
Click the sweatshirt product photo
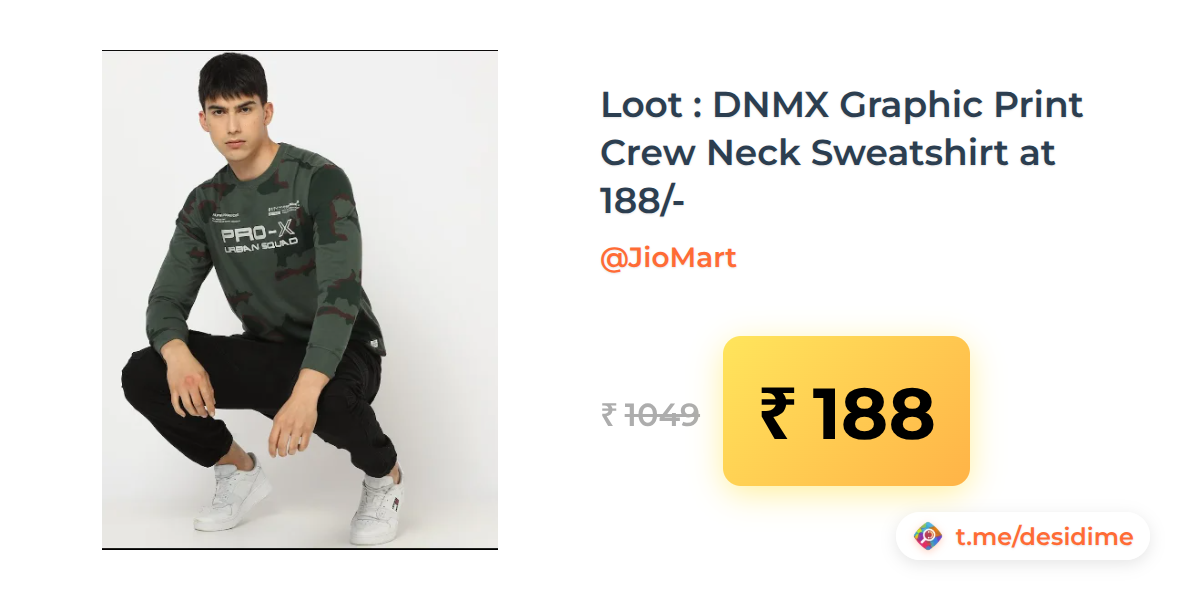300,300
